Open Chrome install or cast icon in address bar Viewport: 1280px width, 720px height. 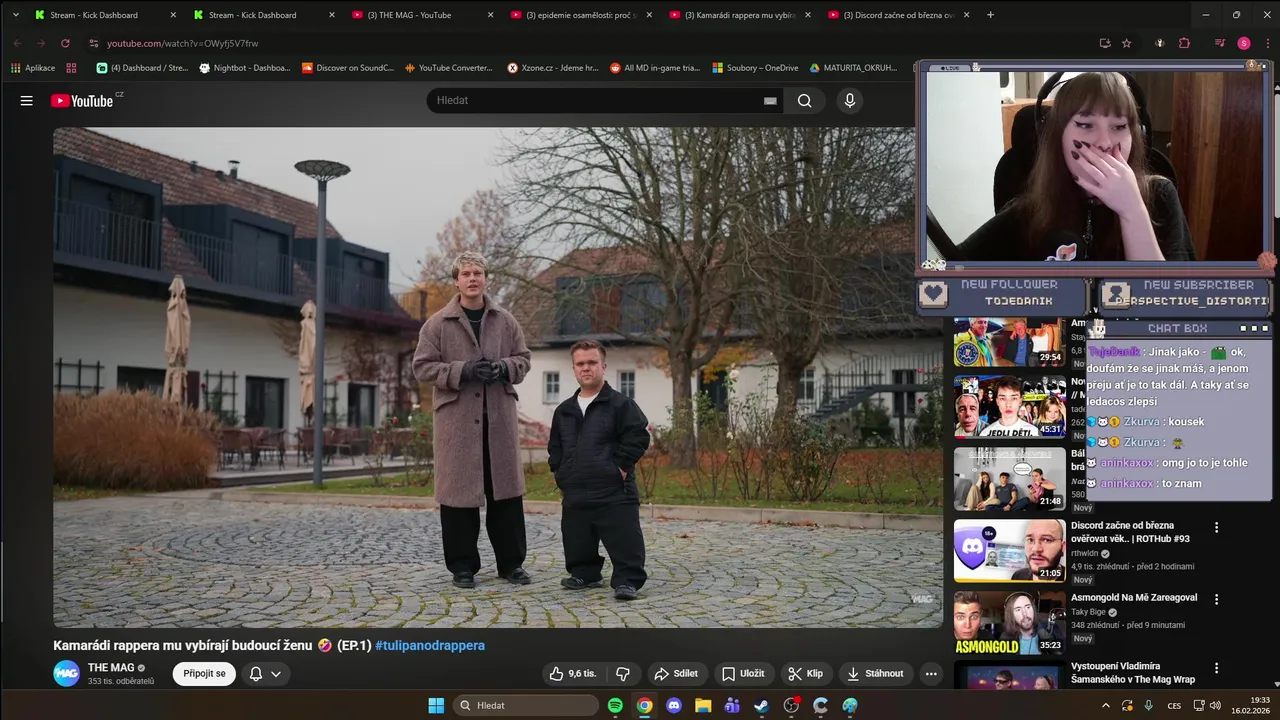pyautogui.click(x=1104, y=43)
